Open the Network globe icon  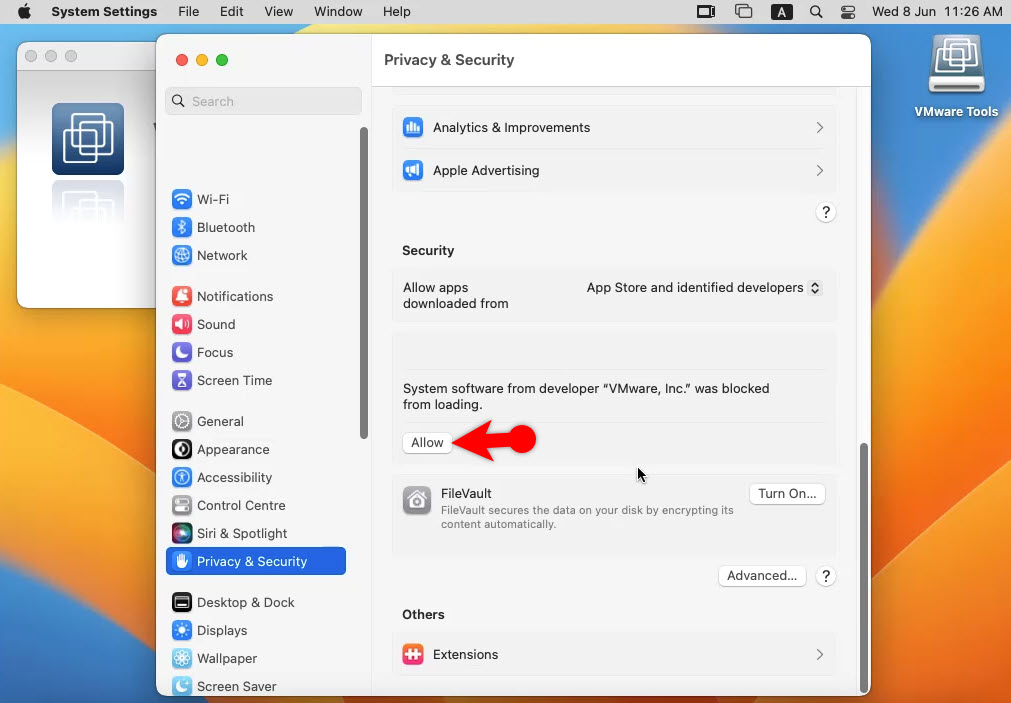tap(182, 255)
